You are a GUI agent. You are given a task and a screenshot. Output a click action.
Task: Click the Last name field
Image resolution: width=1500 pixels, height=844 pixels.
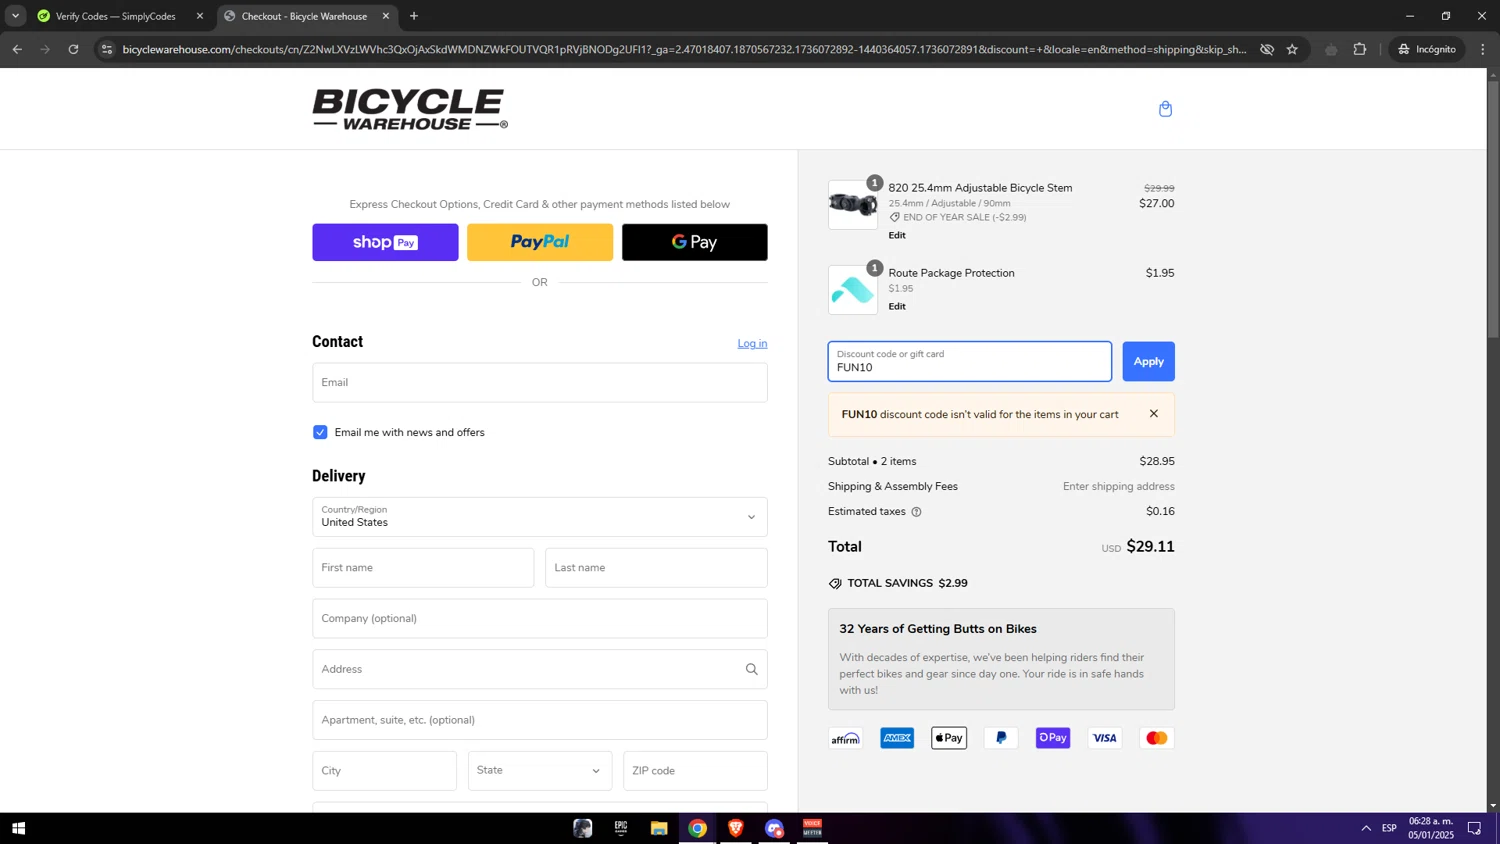pyautogui.click(x=656, y=568)
